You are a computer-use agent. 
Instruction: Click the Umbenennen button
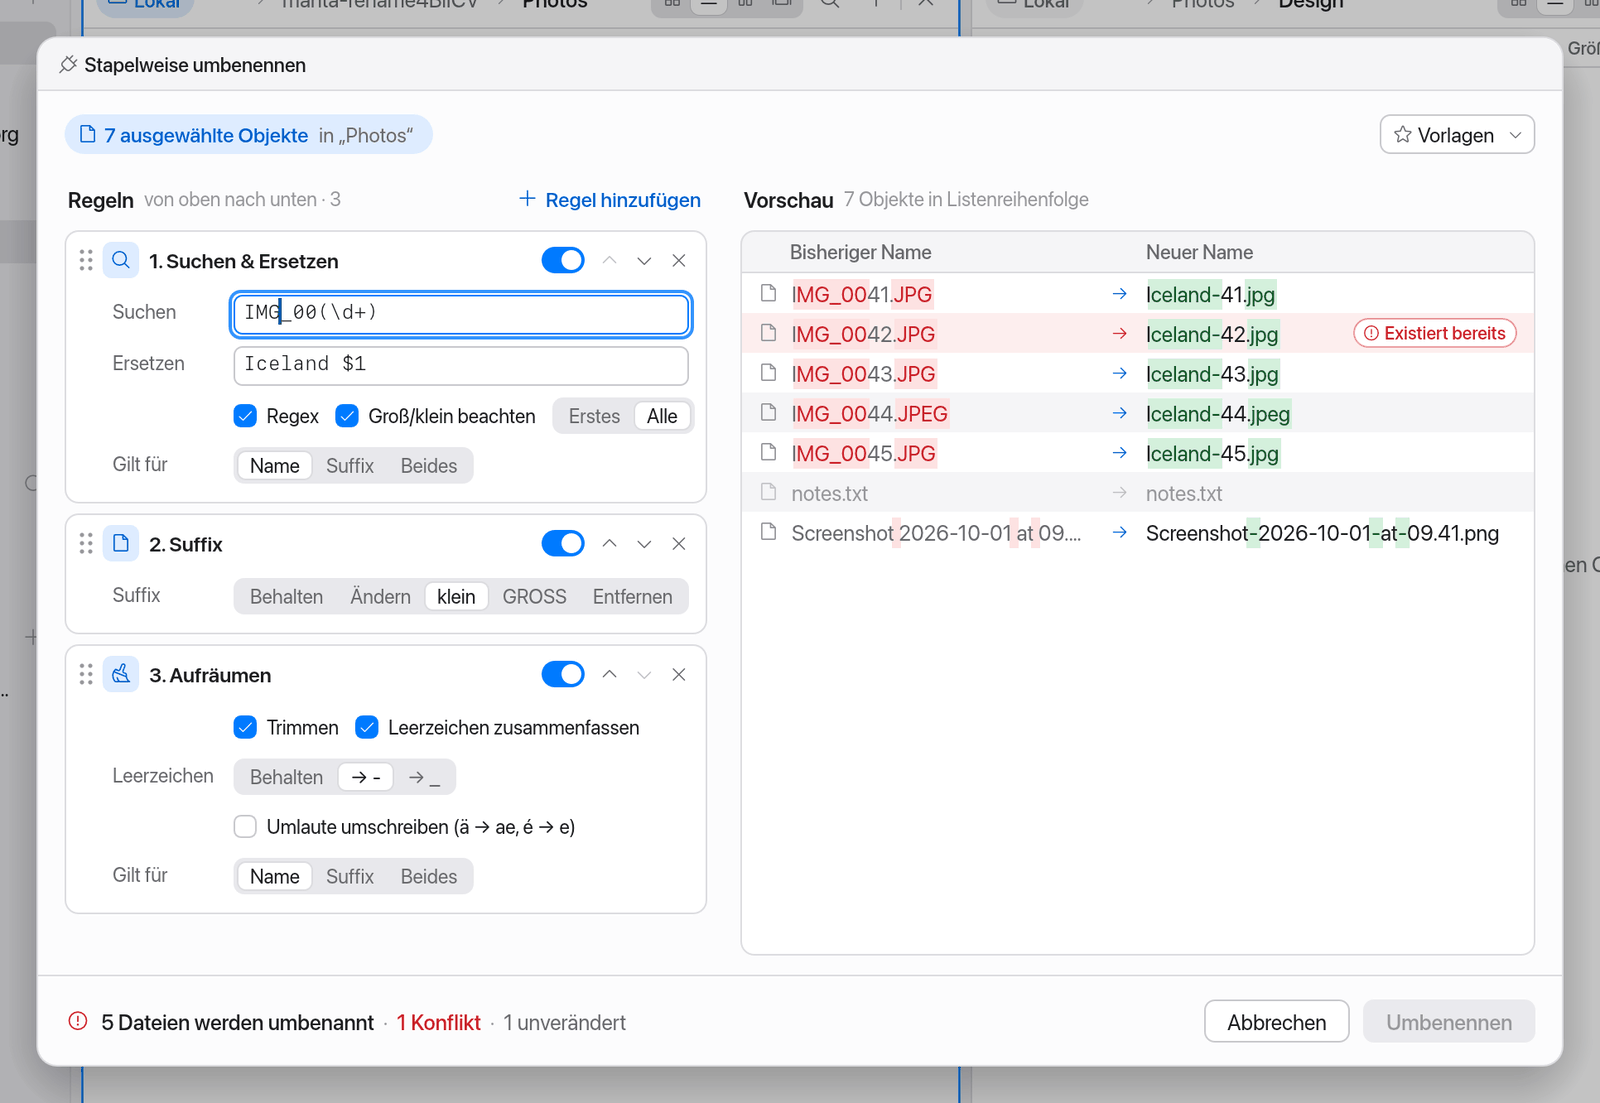(x=1449, y=1022)
